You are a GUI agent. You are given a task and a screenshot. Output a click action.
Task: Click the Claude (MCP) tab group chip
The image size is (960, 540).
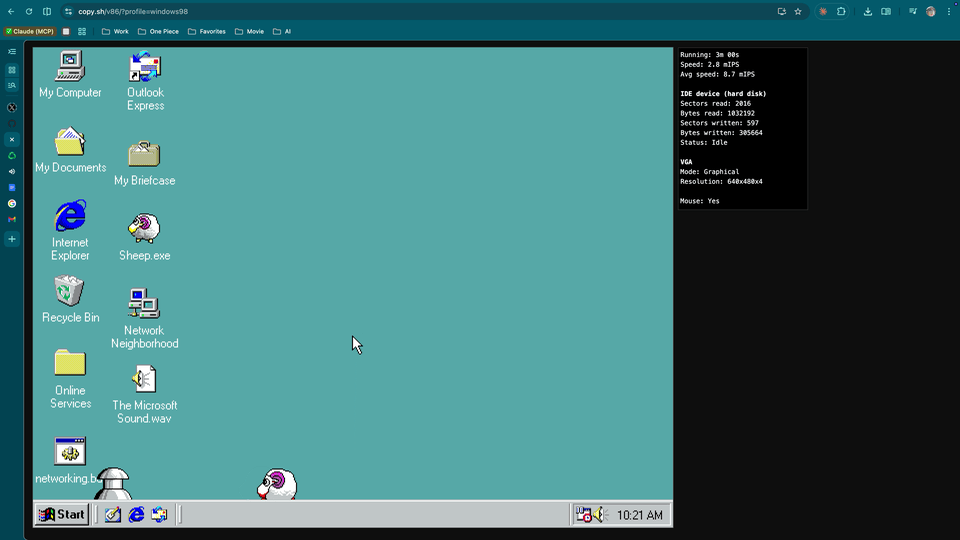click(x=29, y=31)
